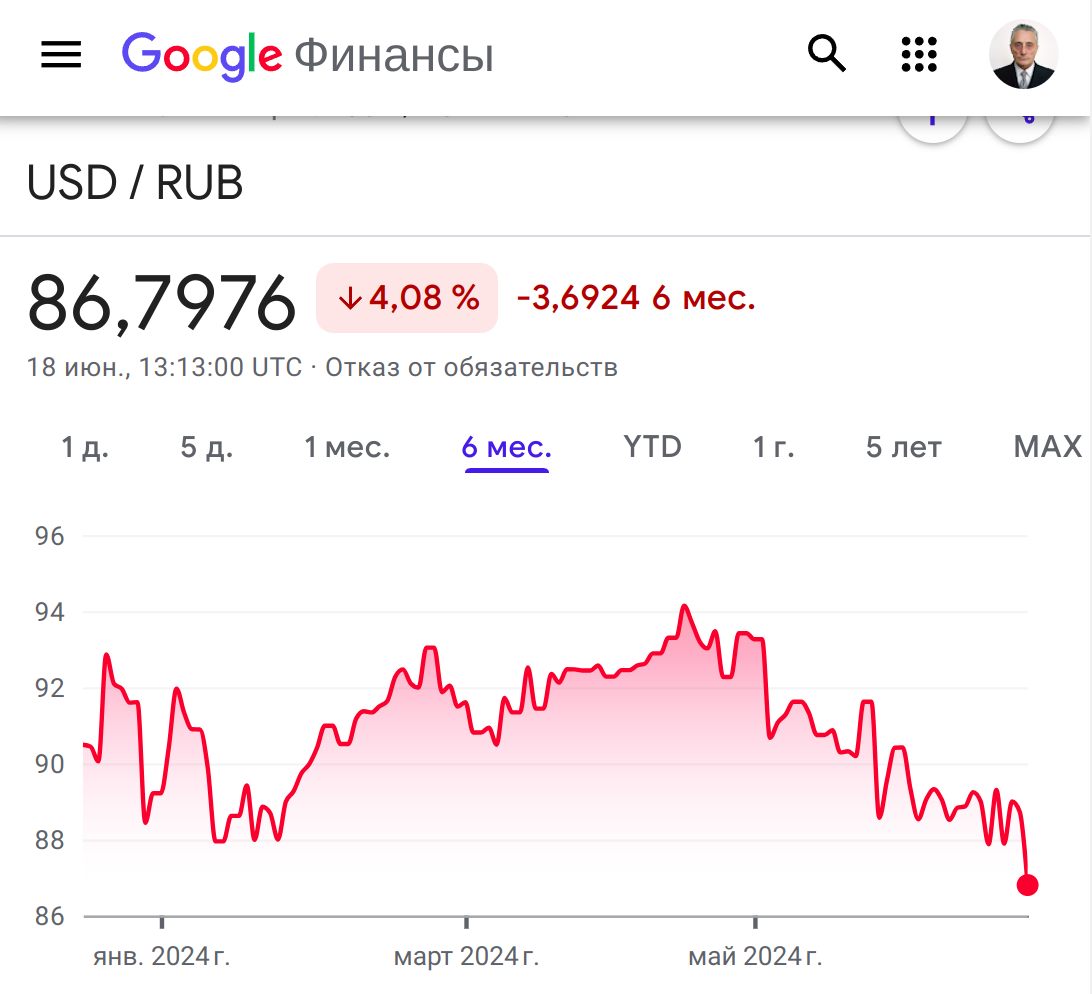
Task: Select the 1 г. time range
Action: pos(773,447)
